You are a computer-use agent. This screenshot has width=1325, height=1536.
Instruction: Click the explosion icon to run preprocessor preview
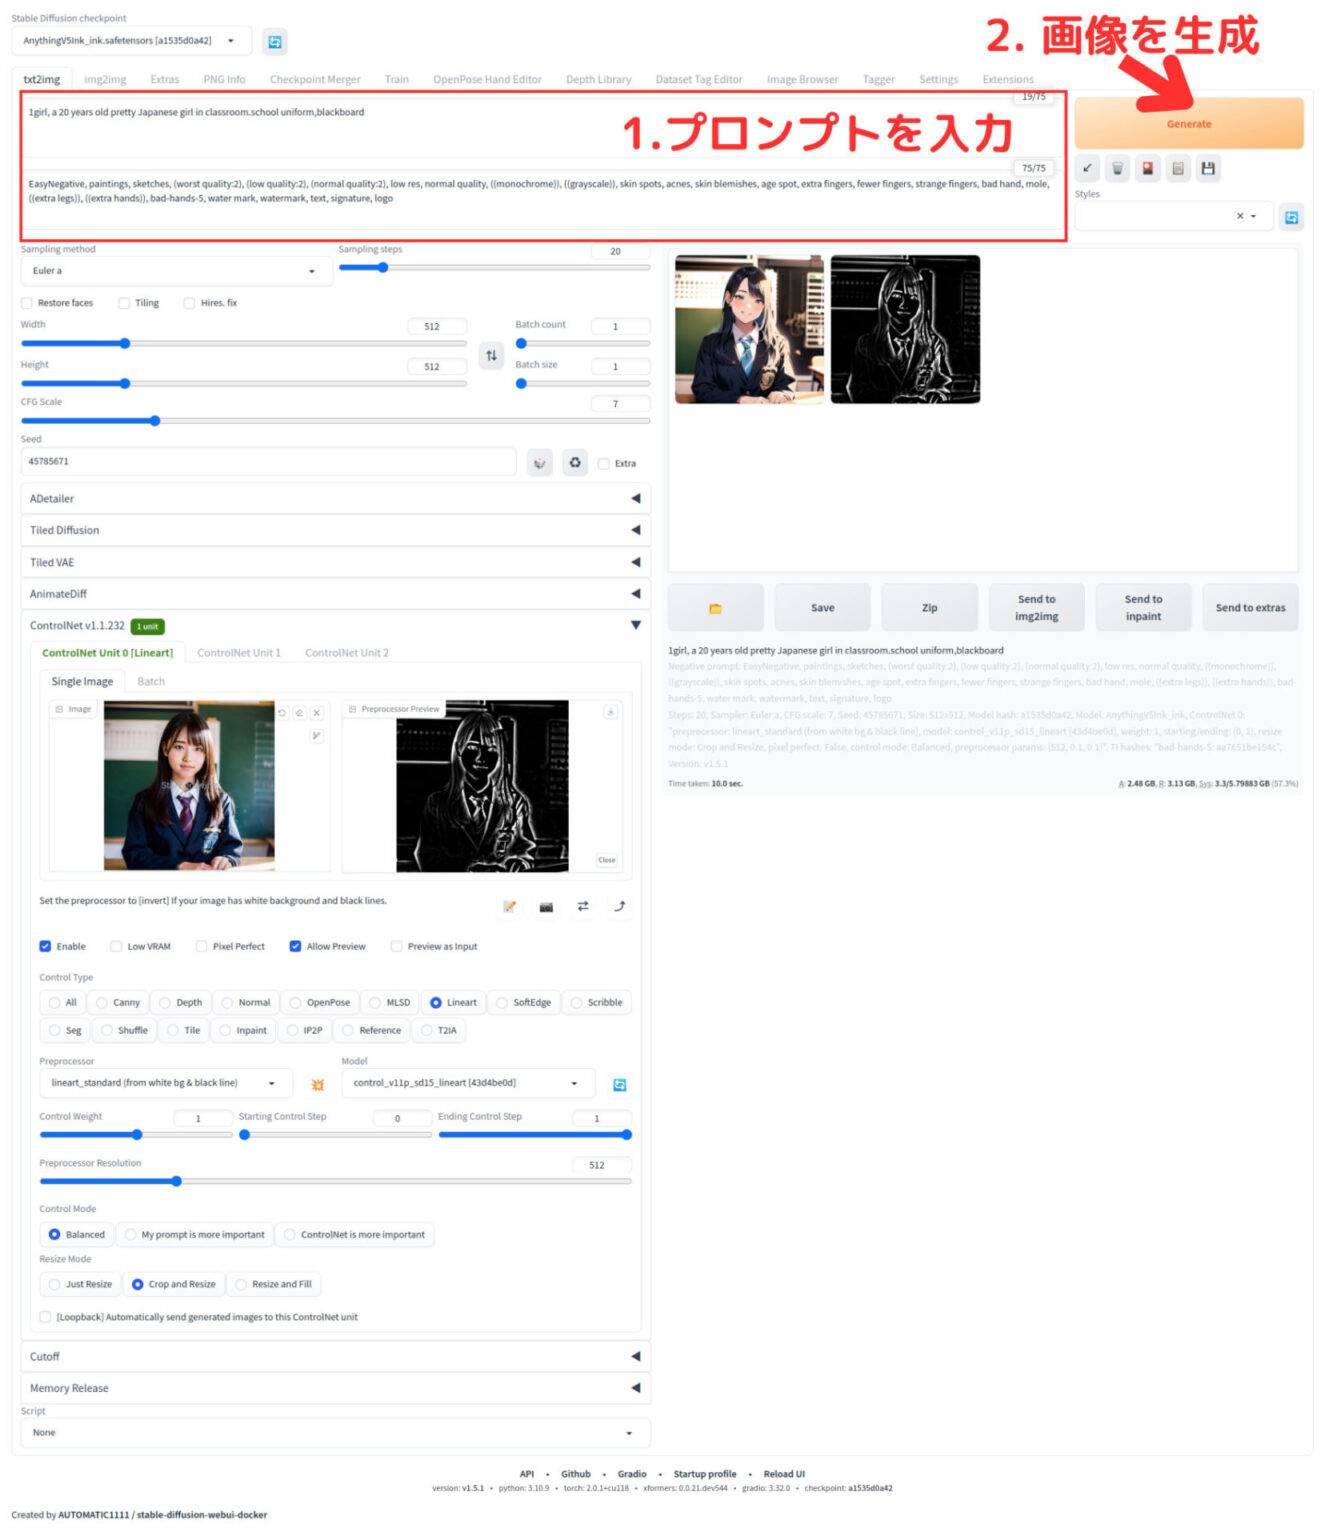click(318, 1083)
